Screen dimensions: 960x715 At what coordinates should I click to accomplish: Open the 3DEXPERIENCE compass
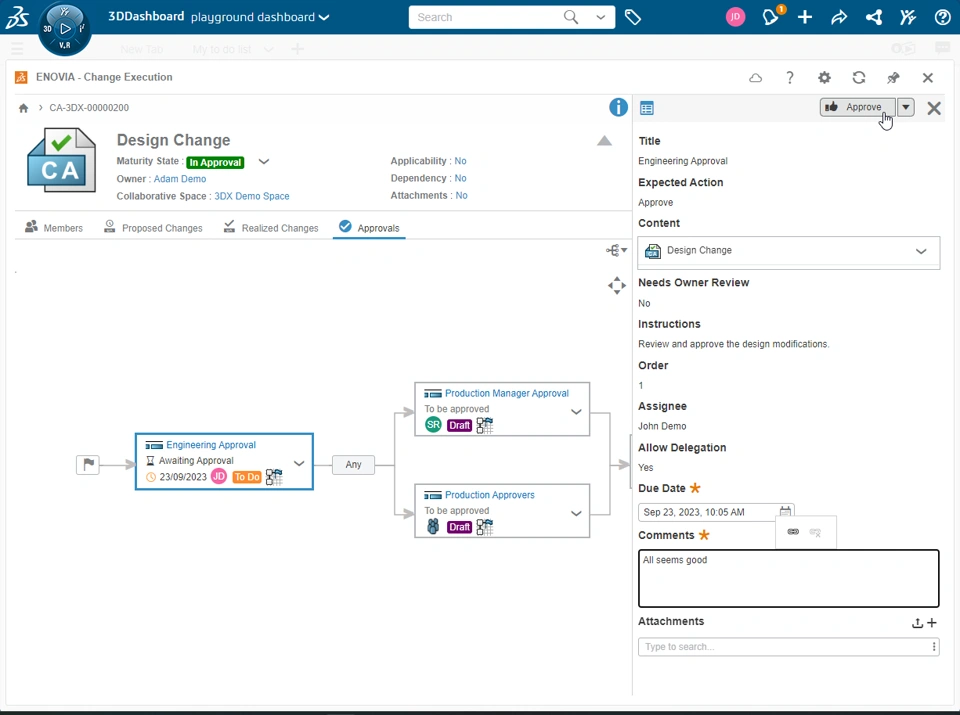pos(64,29)
